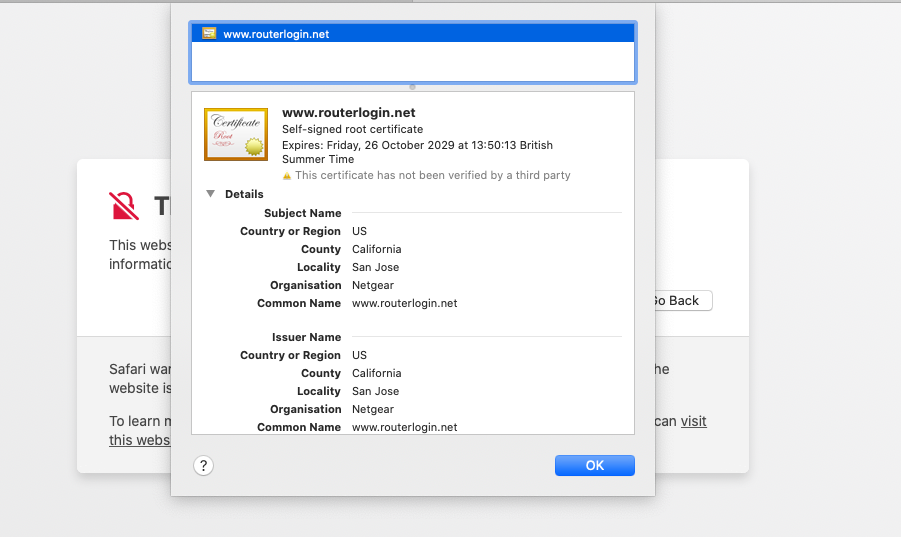
Task: Collapse the Details disclosure triangle
Action: [210, 194]
